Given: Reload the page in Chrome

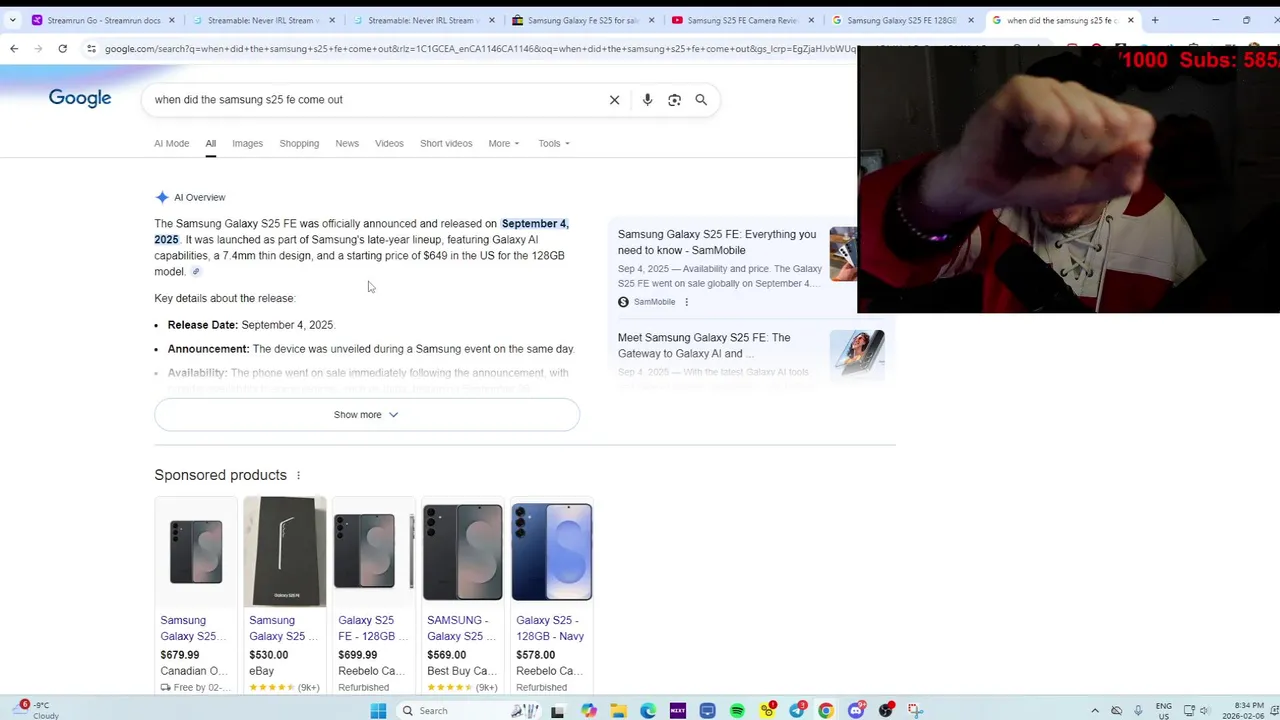Looking at the screenshot, I should click(62, 48).
